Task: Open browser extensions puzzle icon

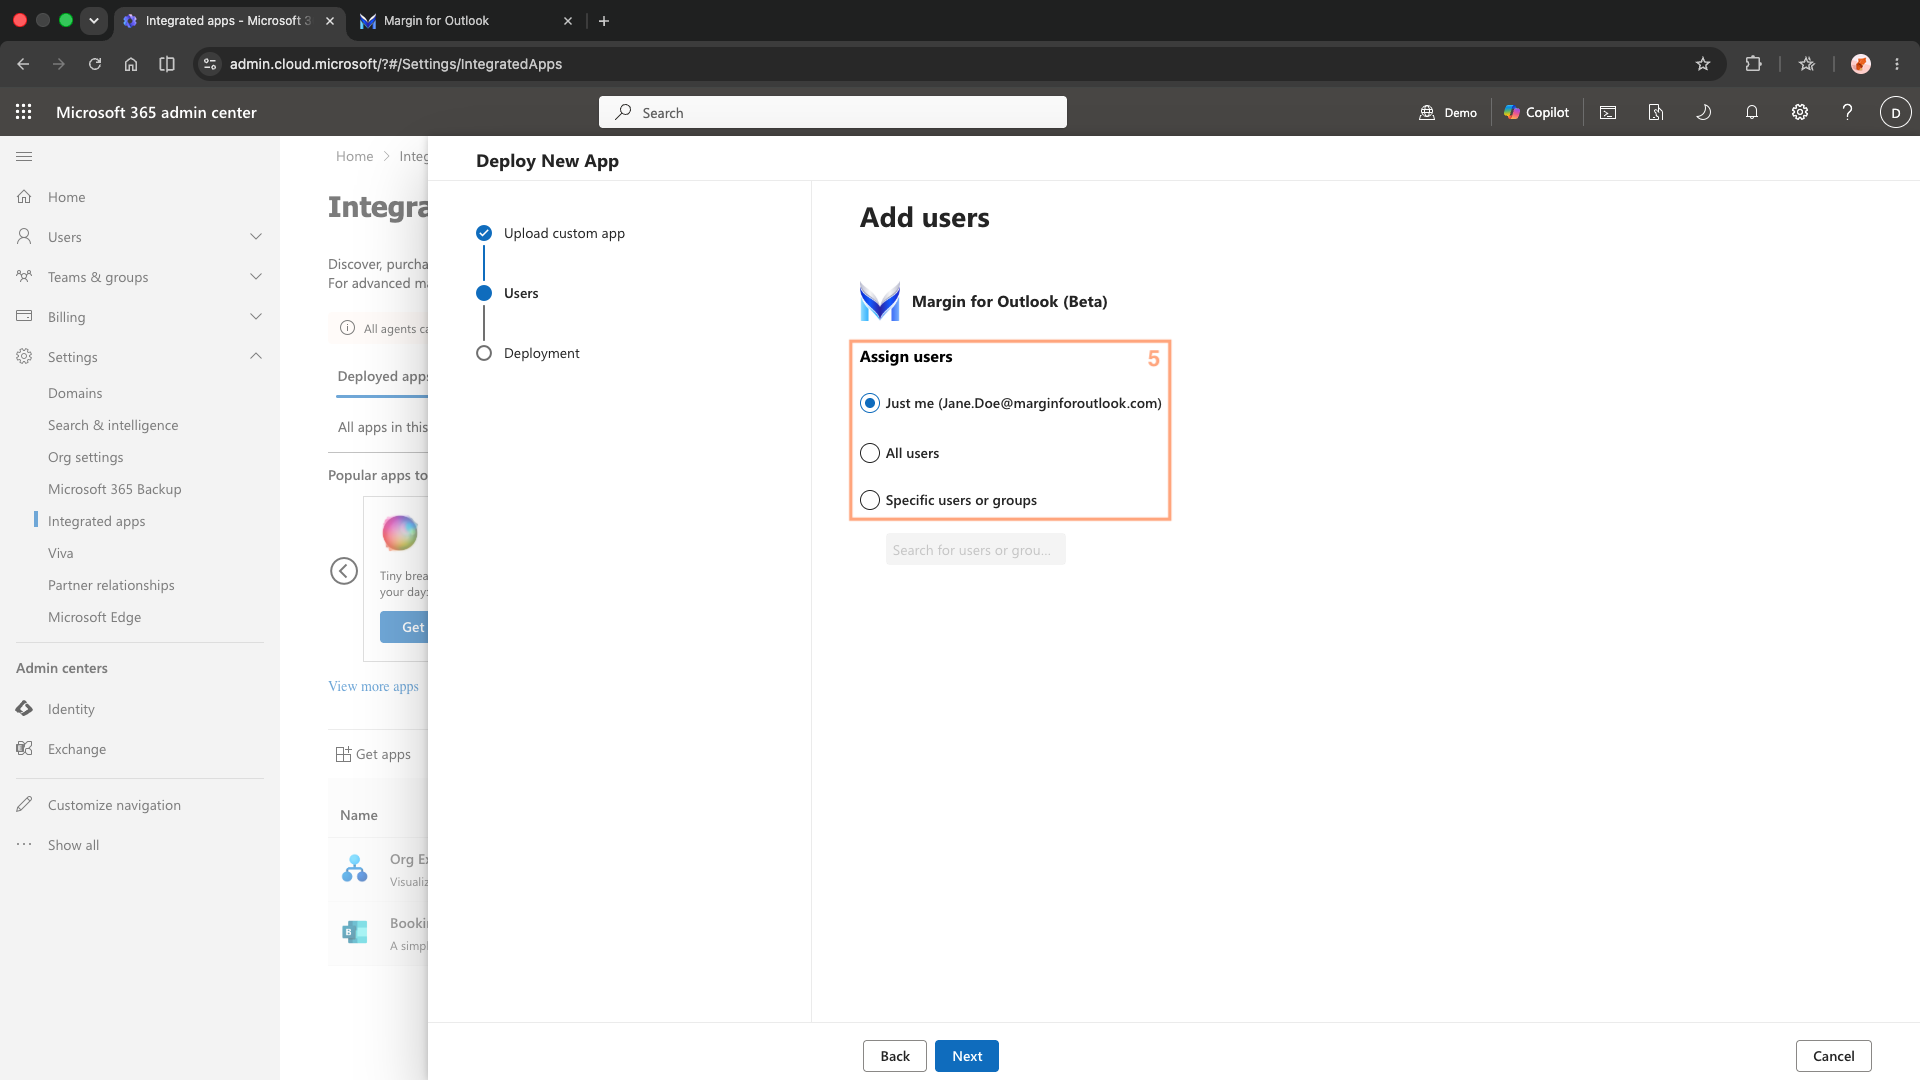Action: pos(1753,64)
